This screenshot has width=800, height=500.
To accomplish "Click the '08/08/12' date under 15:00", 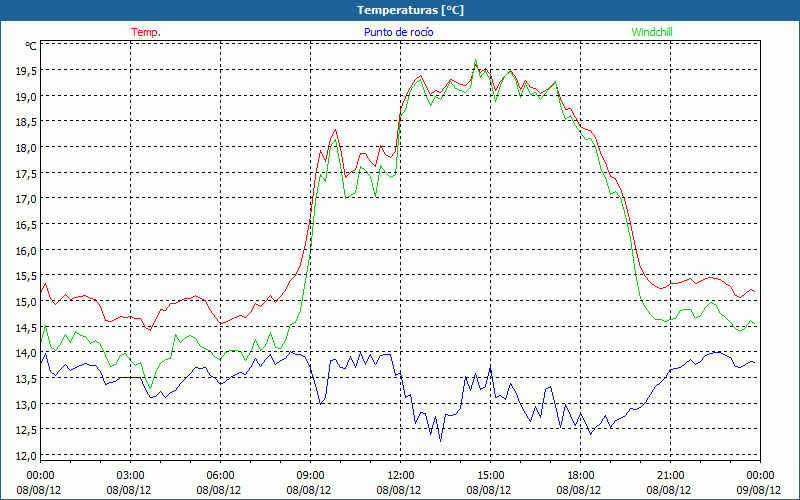I will point(490,490).
